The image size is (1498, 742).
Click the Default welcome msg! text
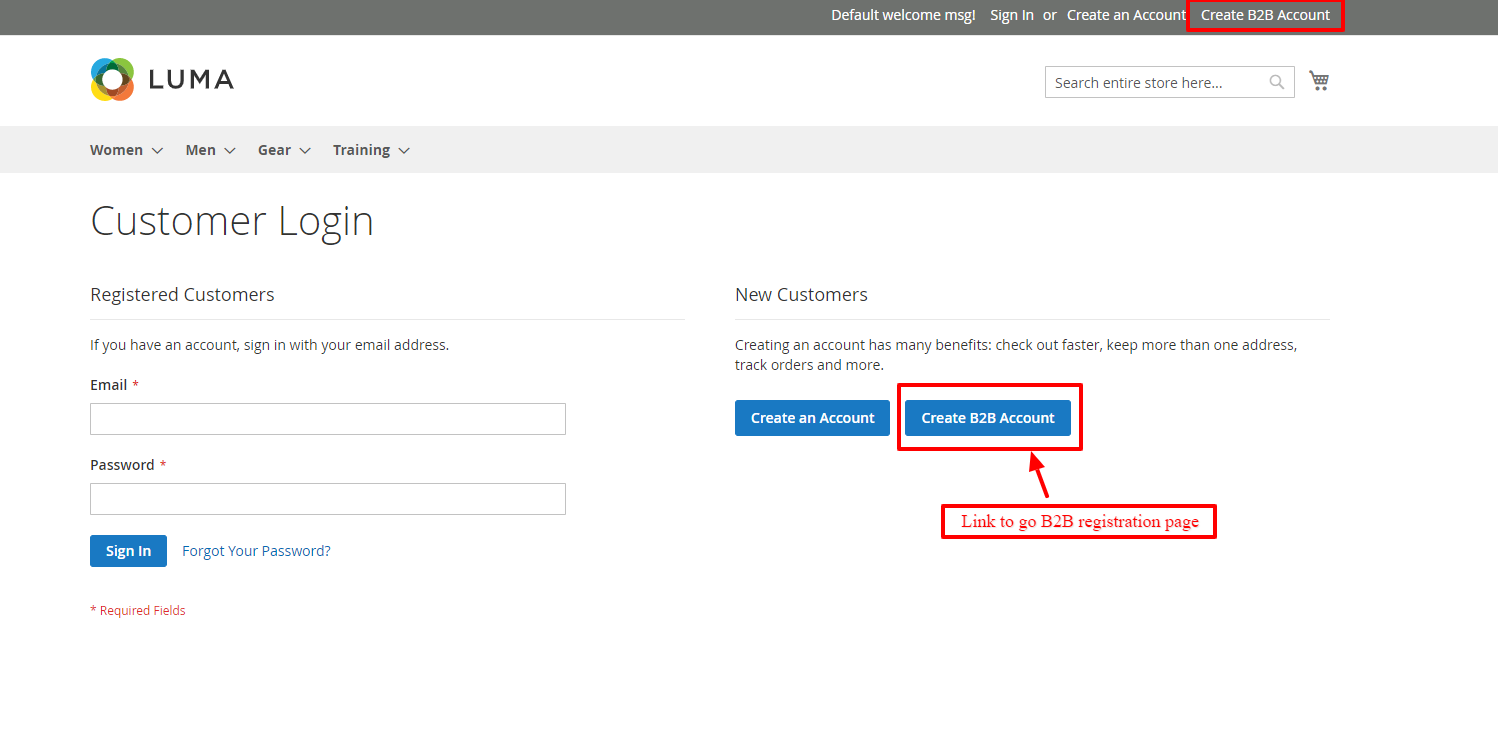(903, 15)
